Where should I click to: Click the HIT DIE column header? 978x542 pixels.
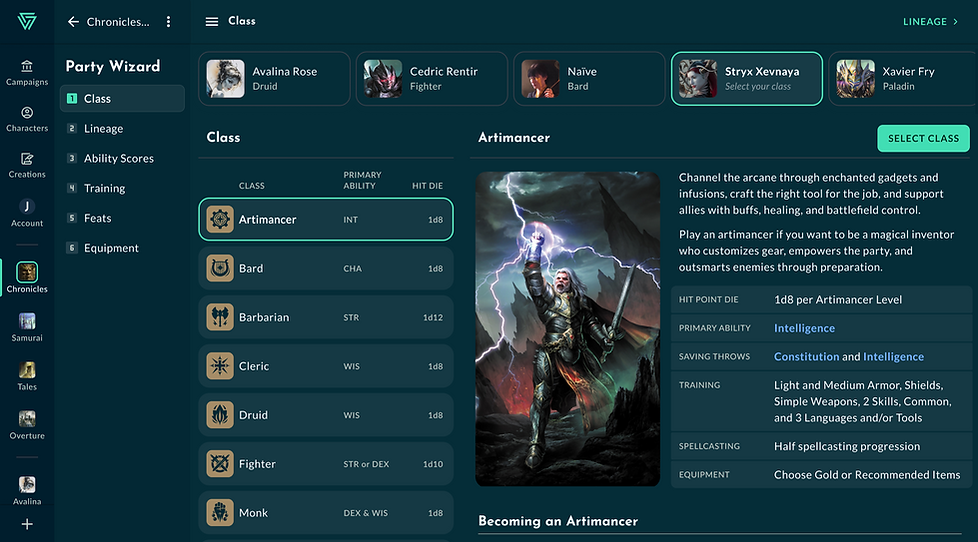[427, 186]
